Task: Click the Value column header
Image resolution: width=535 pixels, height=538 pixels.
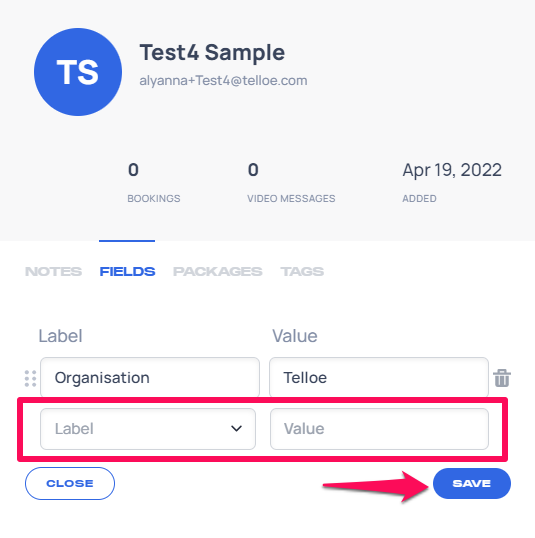Action: [295, 336]
